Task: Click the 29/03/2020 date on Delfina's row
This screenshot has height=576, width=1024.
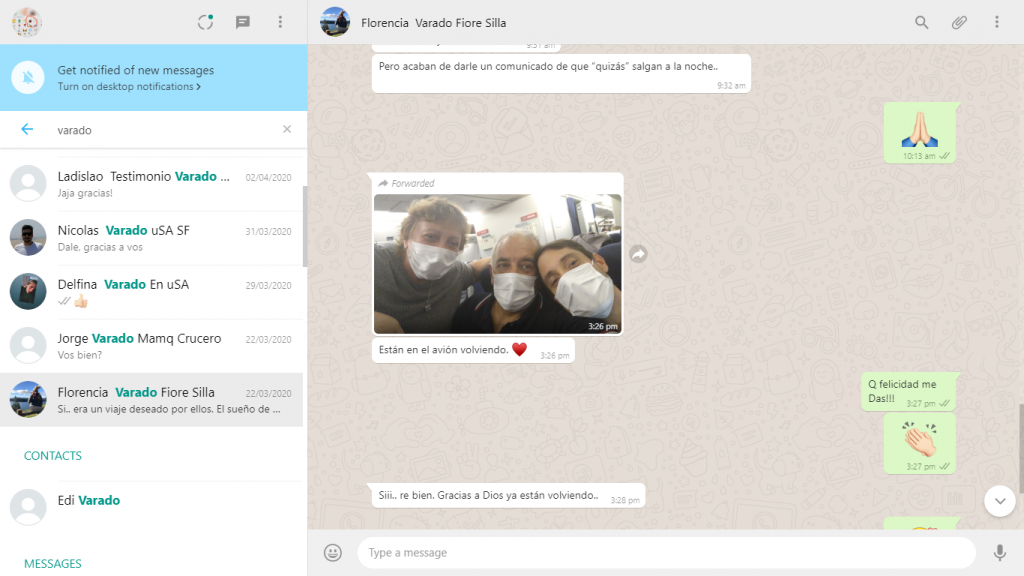Action: [x=268, y=286]
